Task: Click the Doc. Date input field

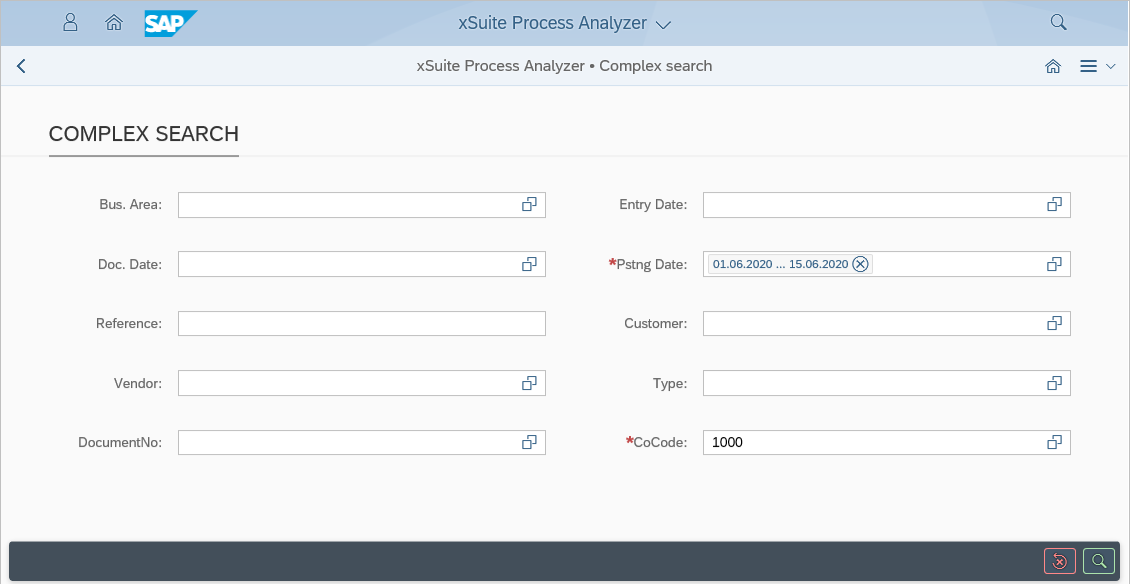Action: tap(346, 264)
